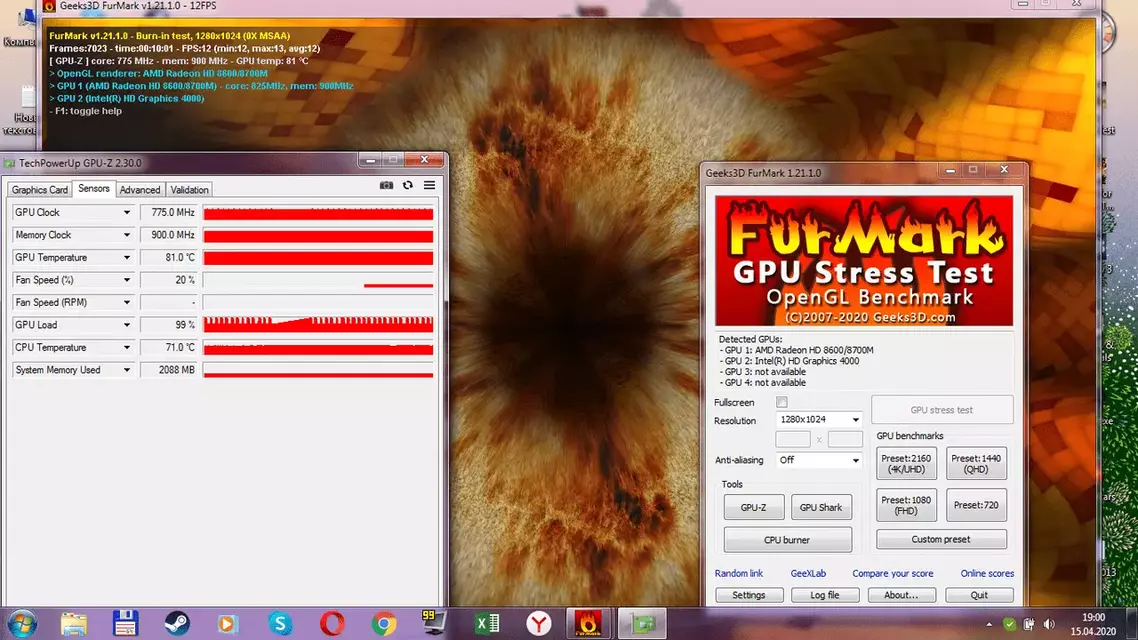Expand the System Memory Used dropdown
The image size is (1138, 640).
pyautogui.click(x=127, y=370)
